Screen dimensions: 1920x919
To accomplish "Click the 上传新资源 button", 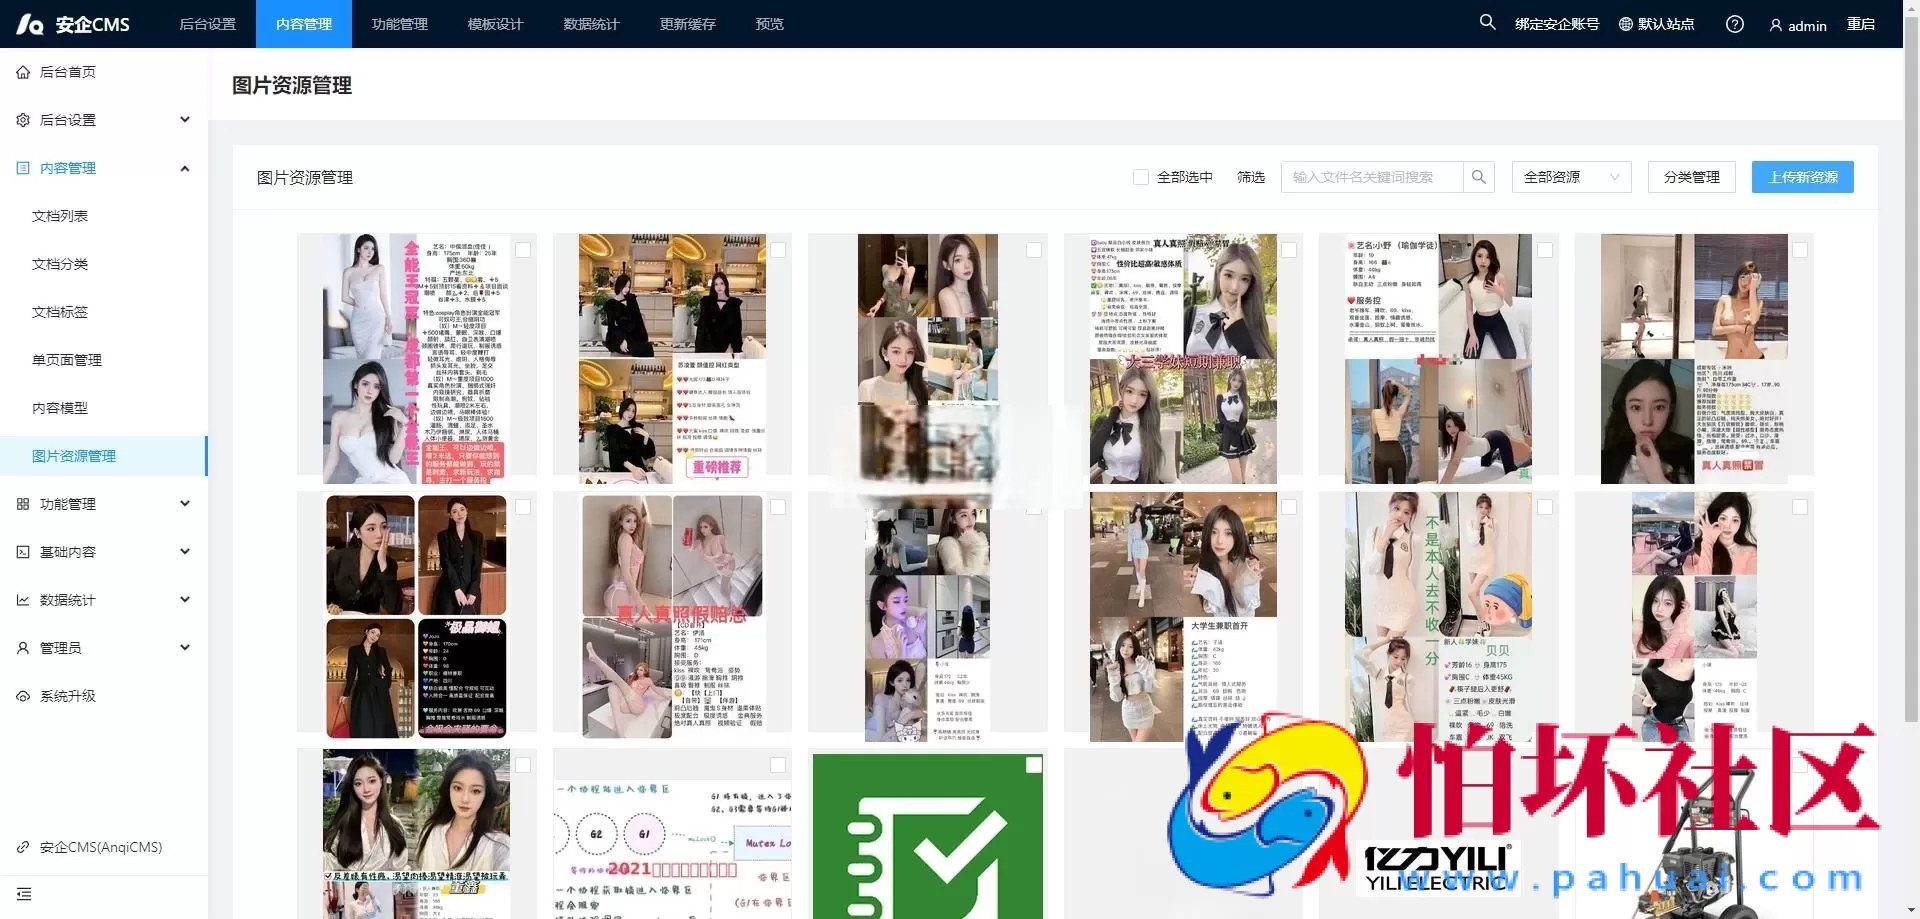I will tap(1802, 177).
